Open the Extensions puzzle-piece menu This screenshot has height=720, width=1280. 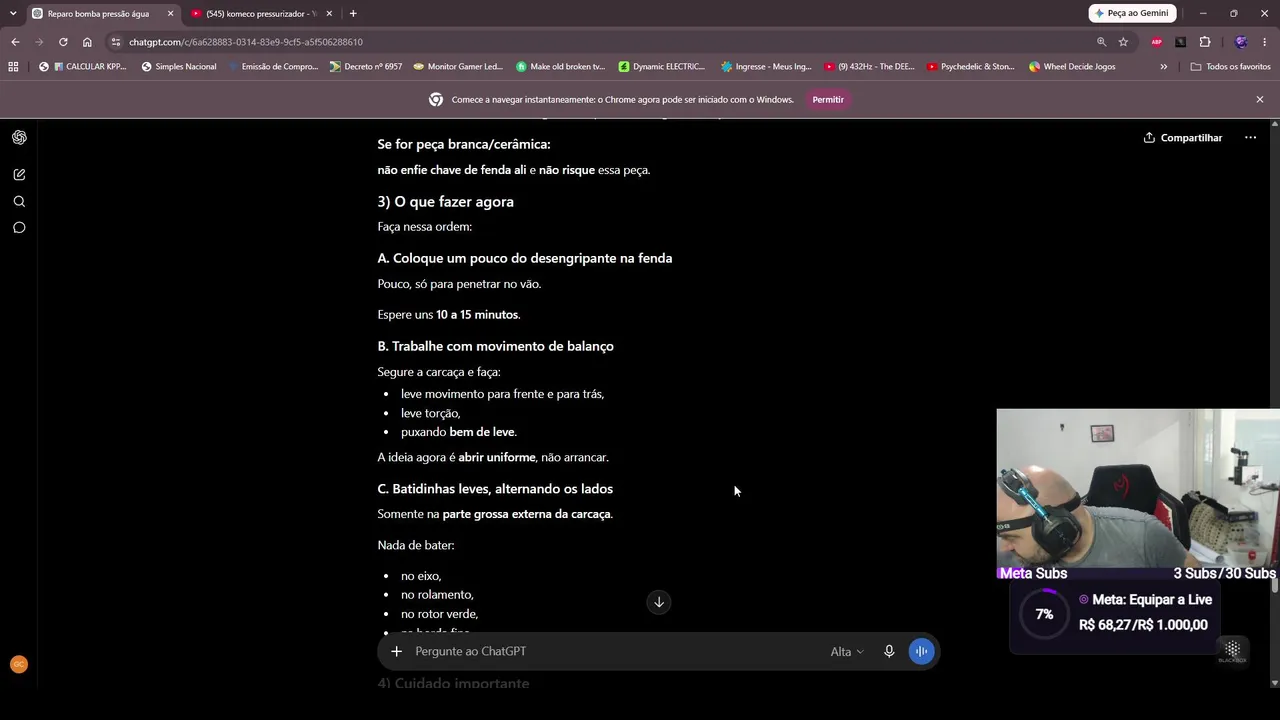(x=1205, y=42)
